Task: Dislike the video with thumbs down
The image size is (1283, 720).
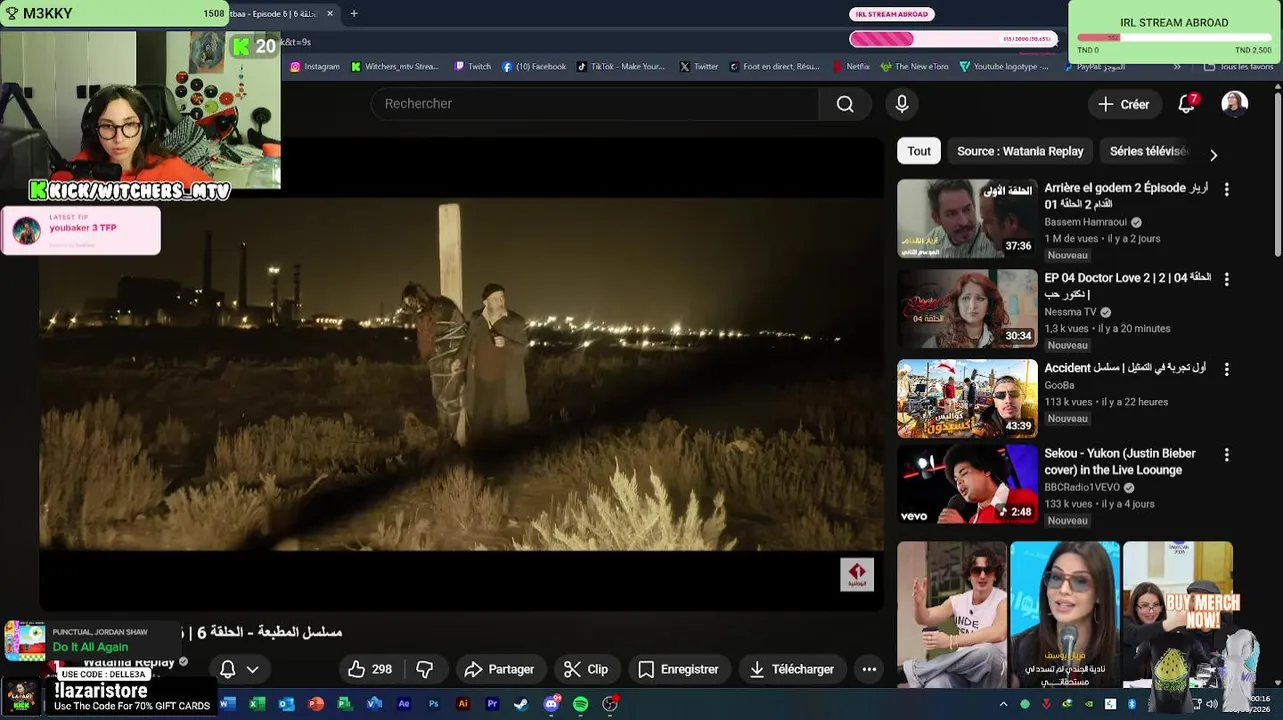Action: pyautogui.click(x=425, y=669)
